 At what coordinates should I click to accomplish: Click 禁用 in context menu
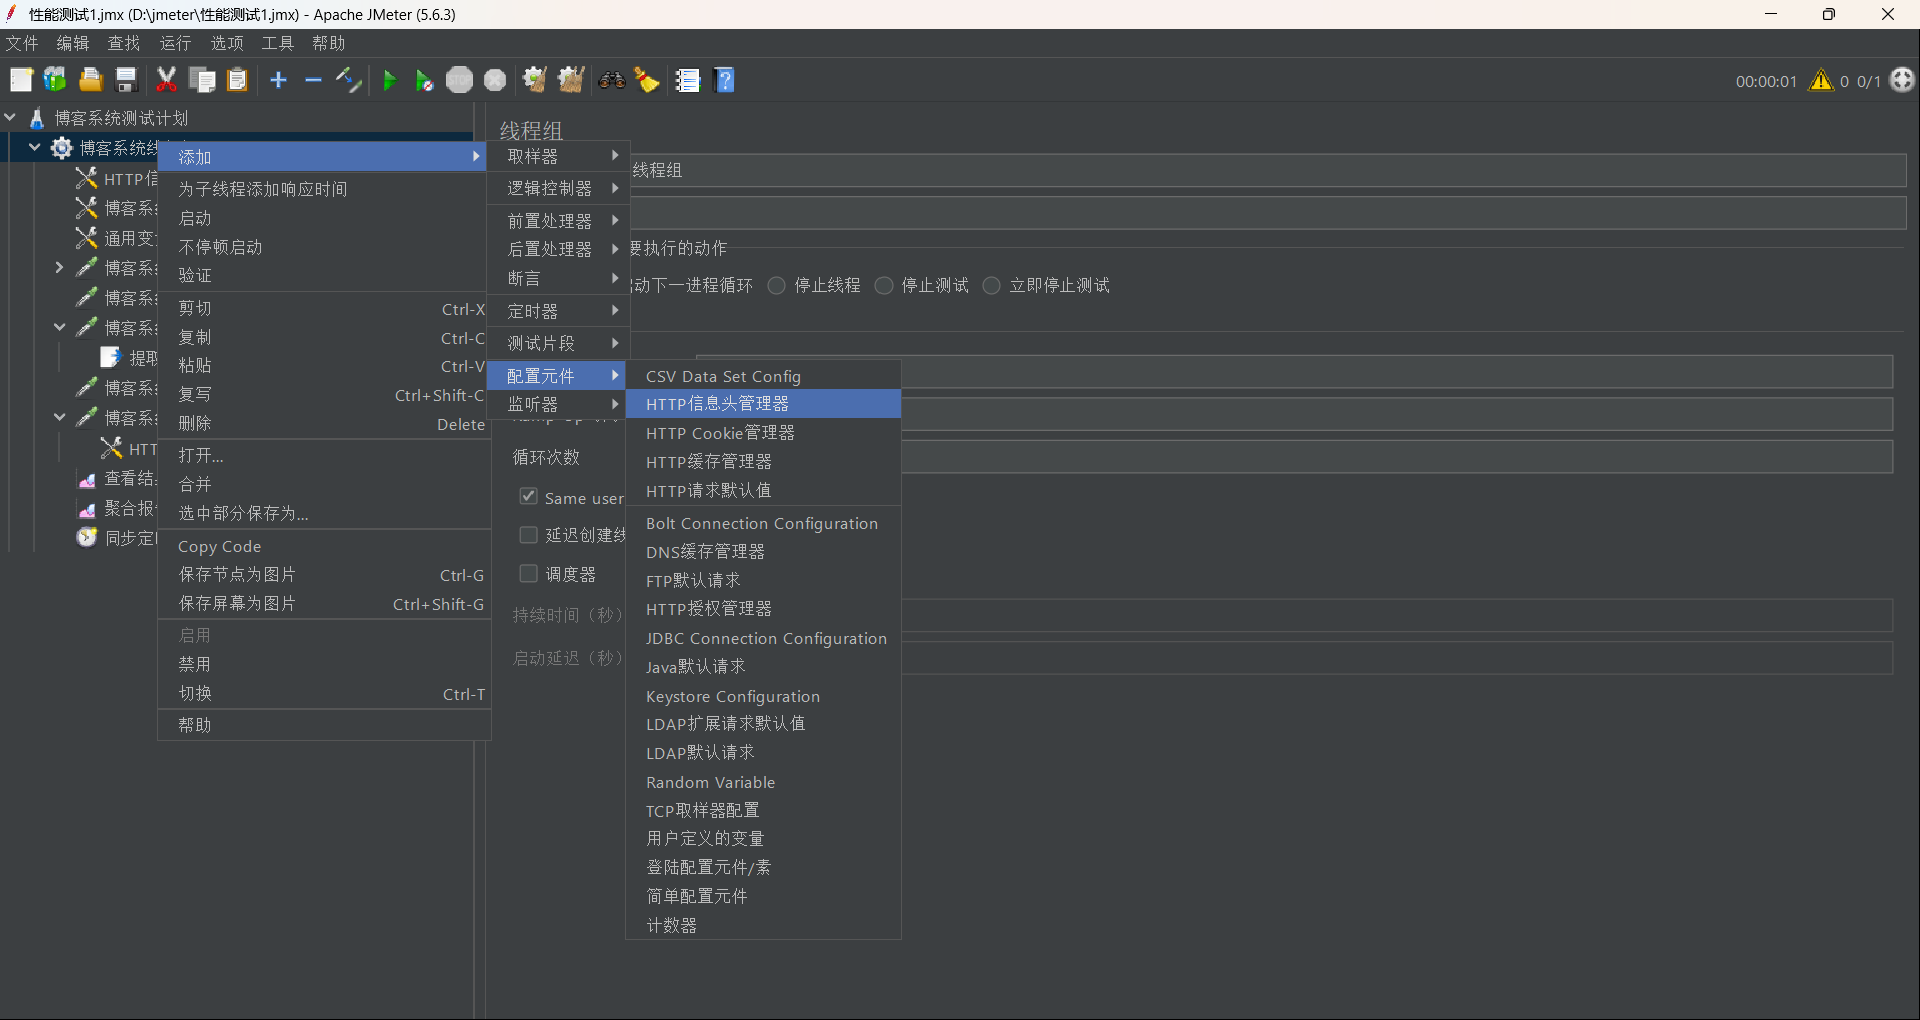(x=324, y=664)
